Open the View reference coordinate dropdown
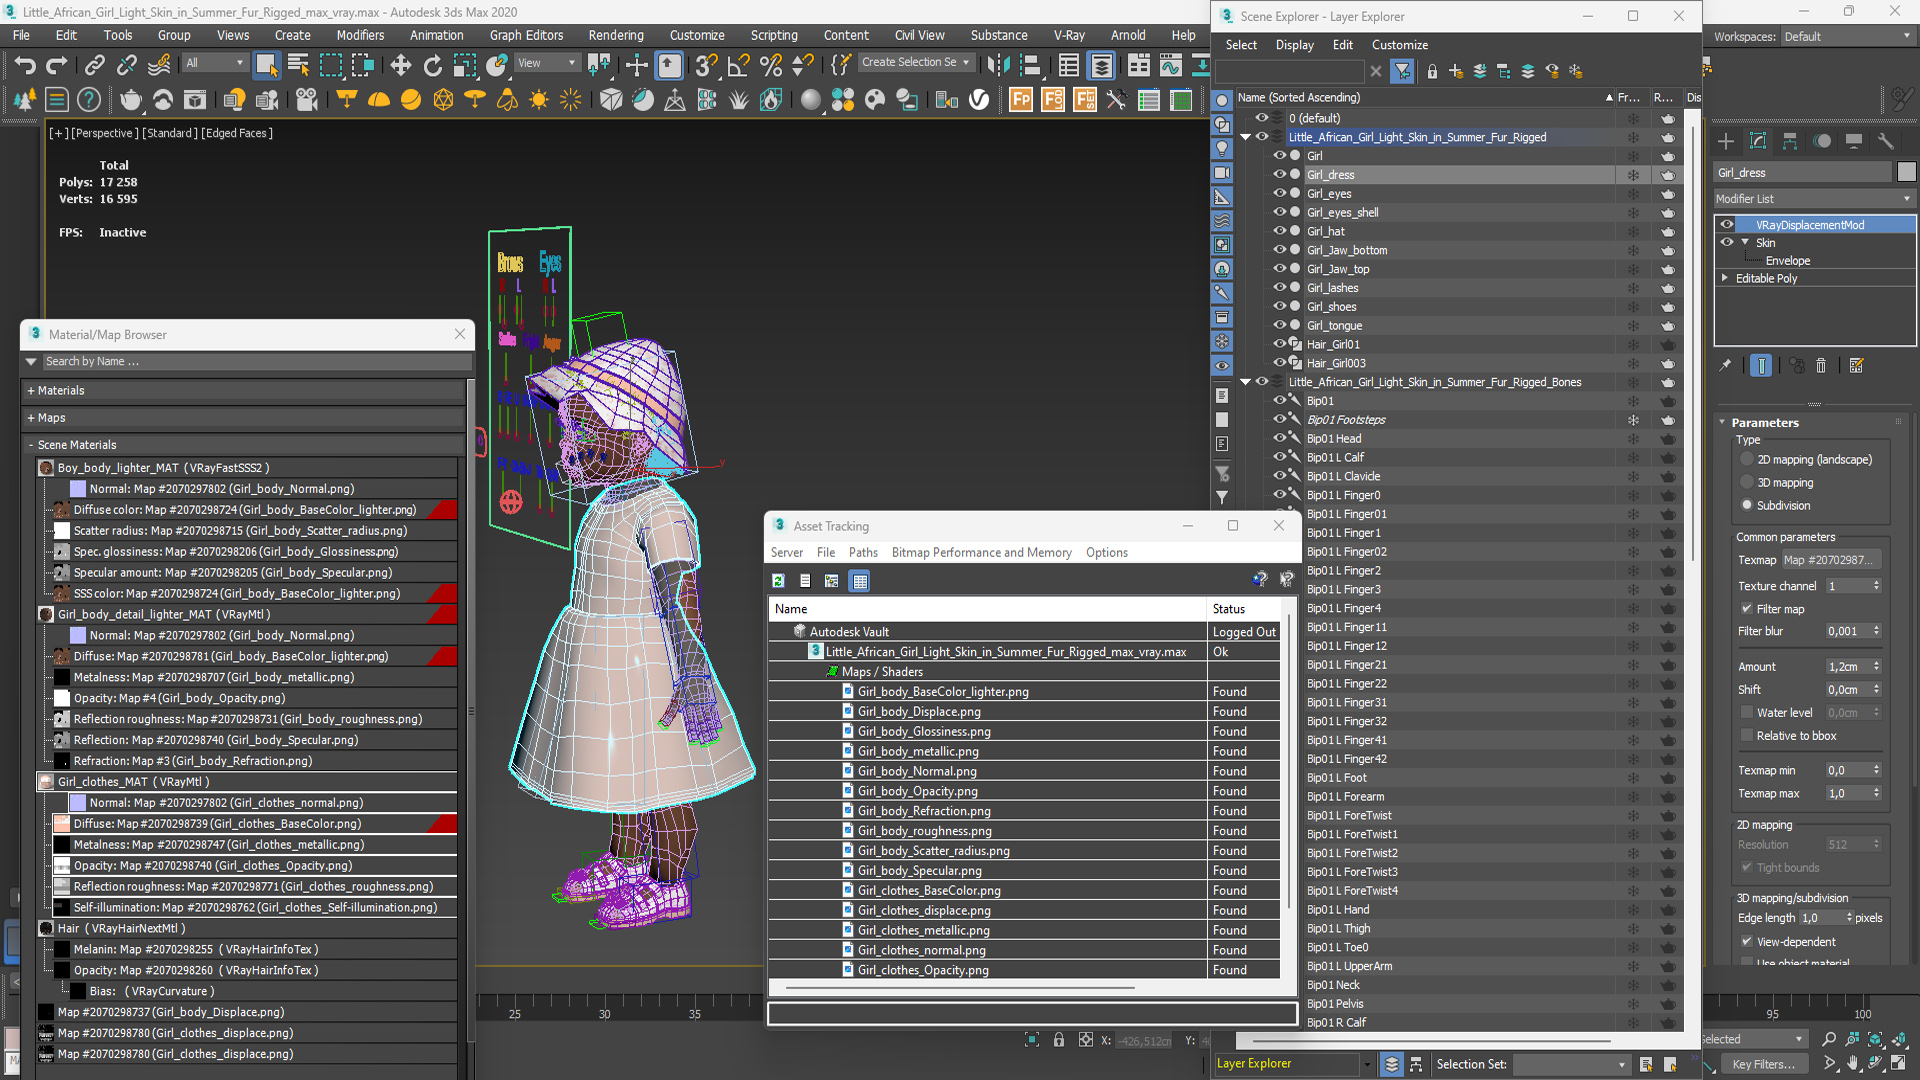The height and width of the screenshot is (1080, 1920). pos(546,63)
